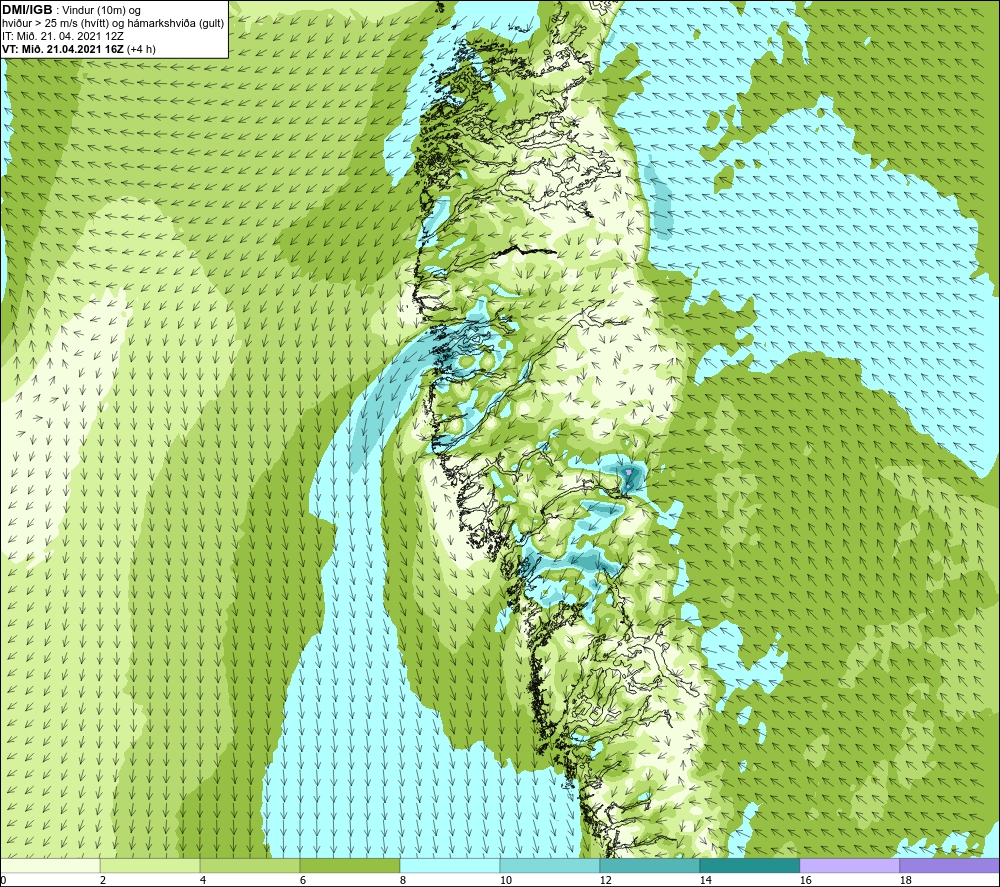Click the legend scale label 14

click(705, 881)
